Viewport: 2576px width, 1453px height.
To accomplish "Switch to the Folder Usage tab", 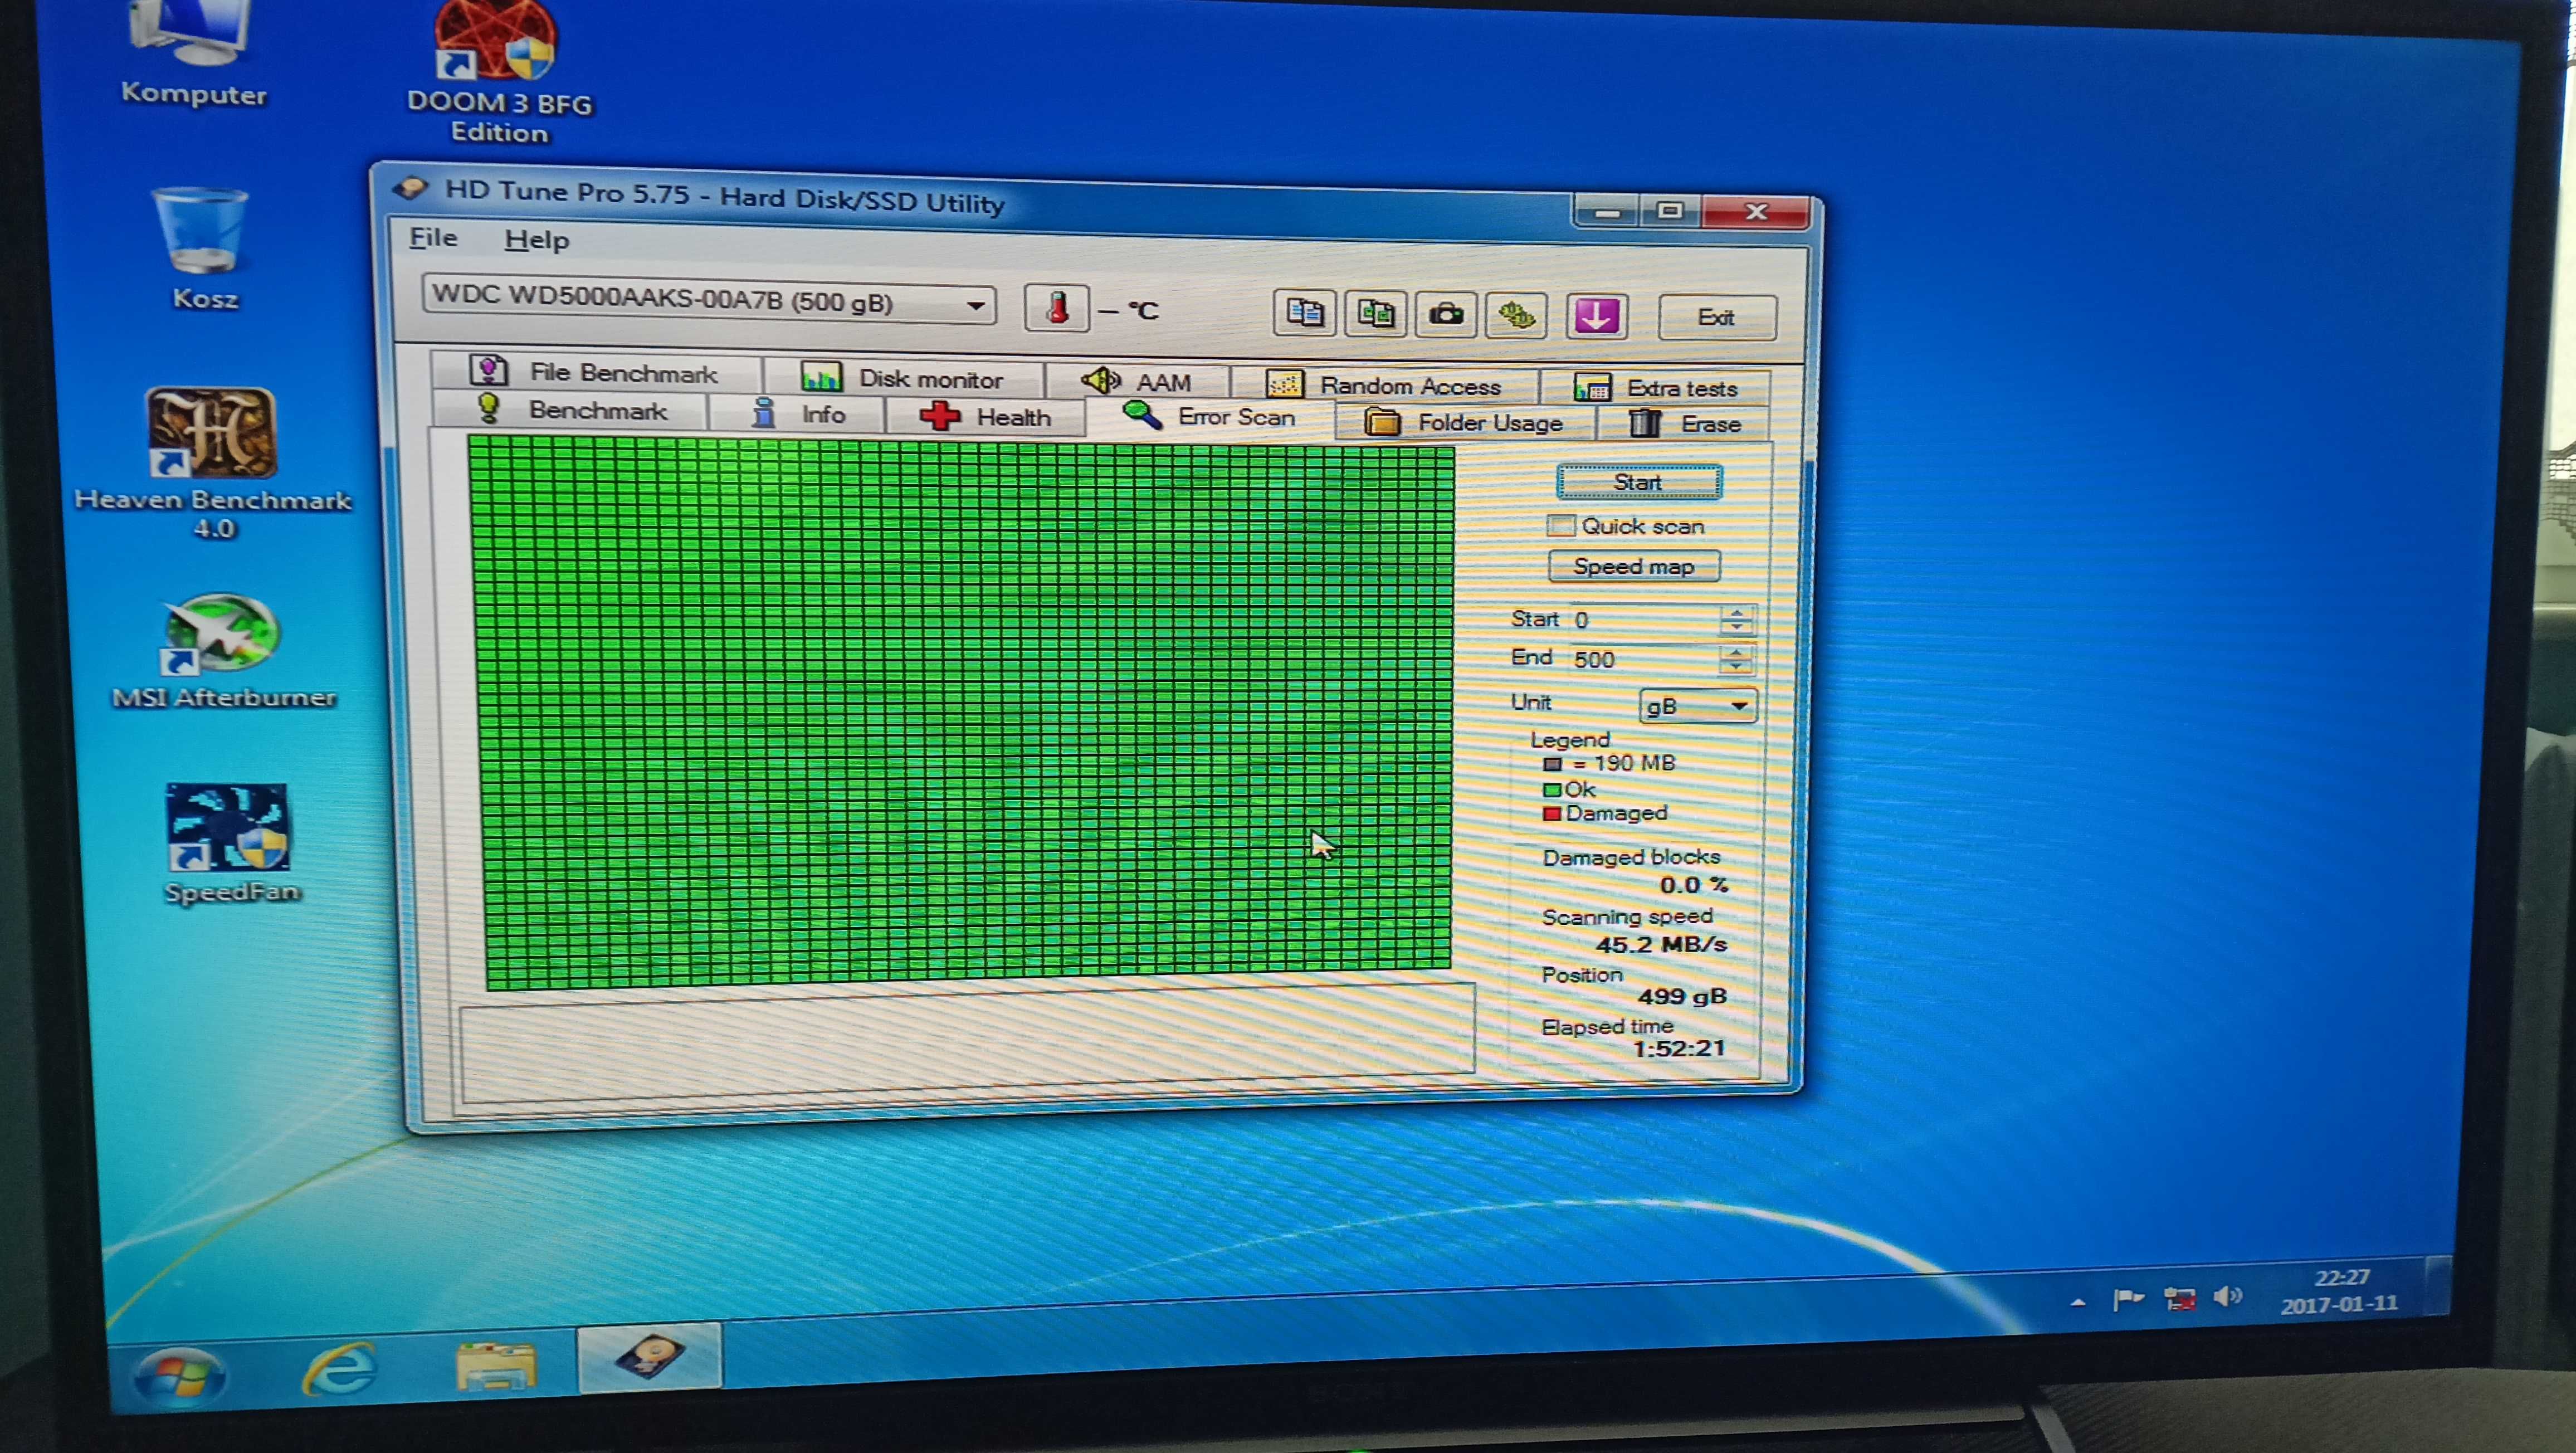I will [1466, 423].
